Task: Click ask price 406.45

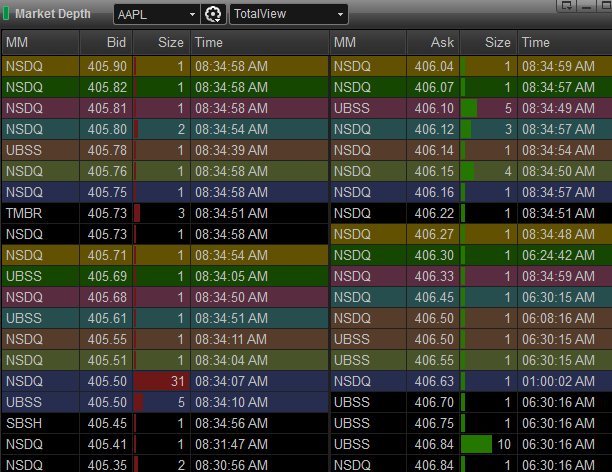Action: coord(434,298)
